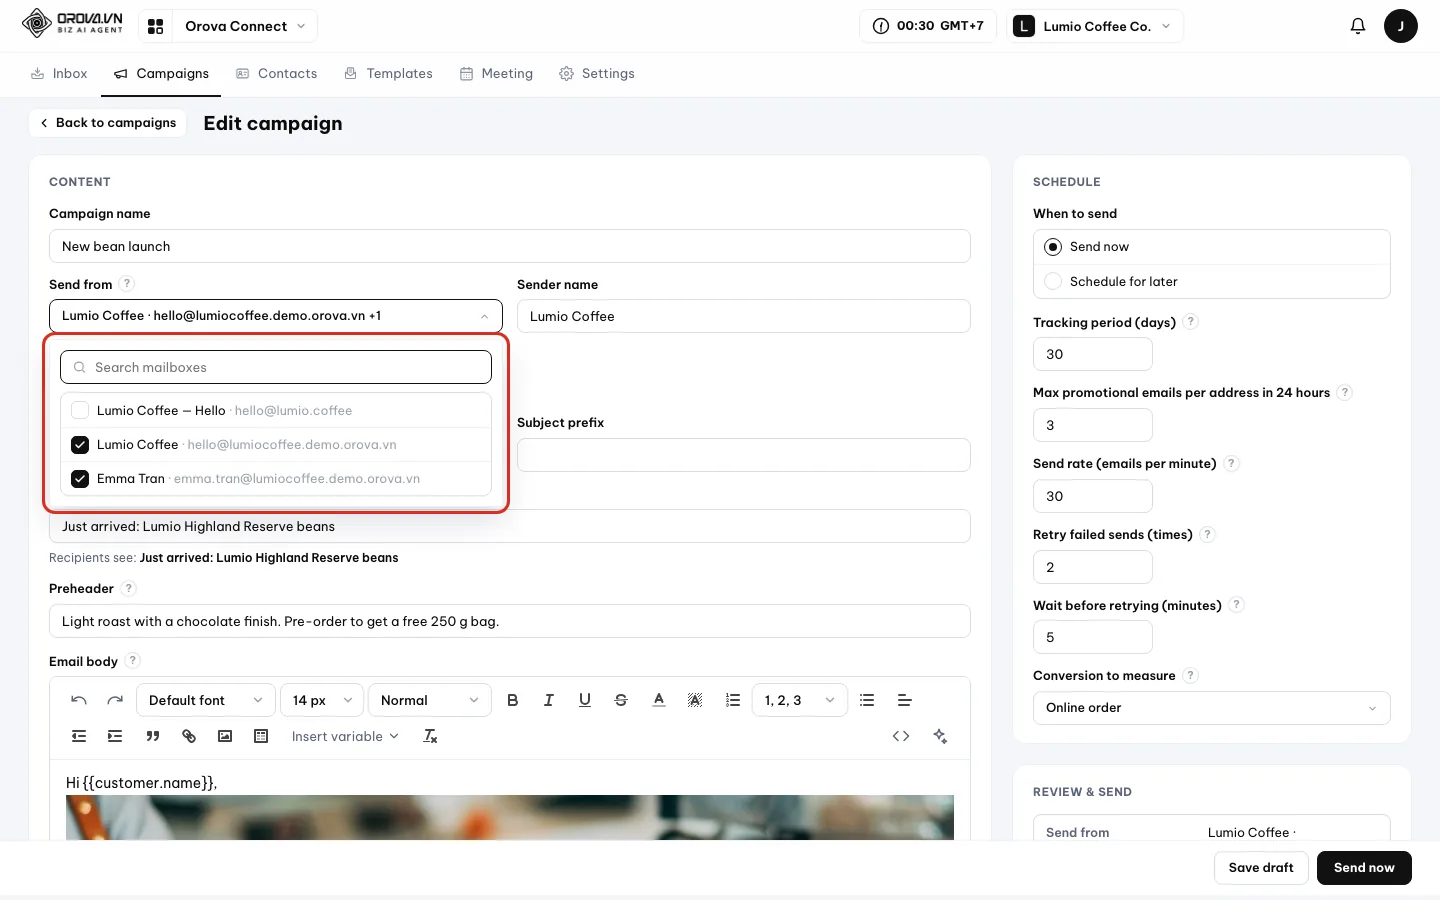
Task: Open the Meeting tab
Action: click(496, 74)
